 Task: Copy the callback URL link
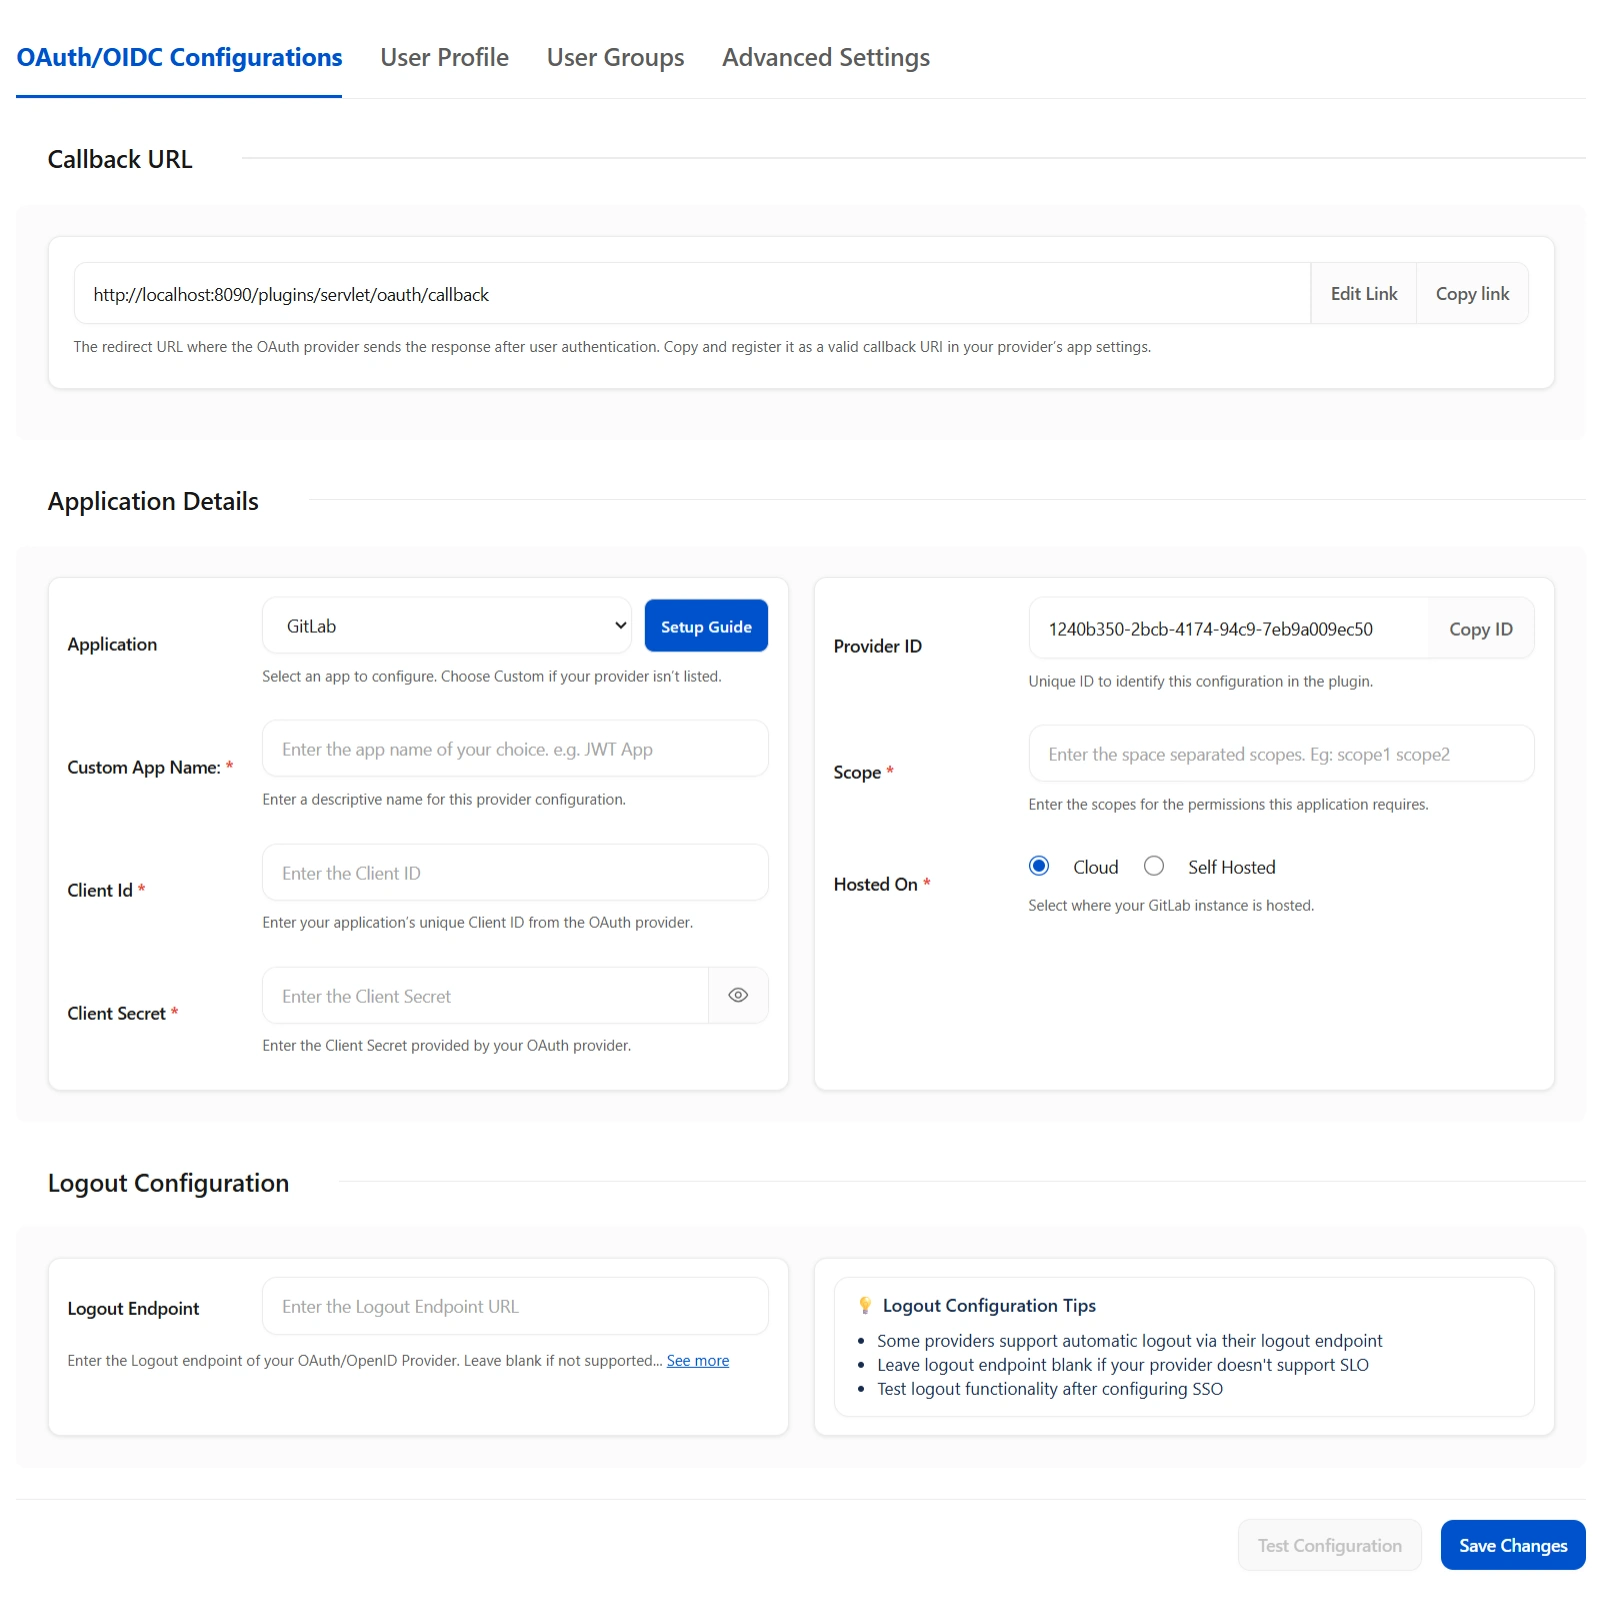click(1471, 292)
